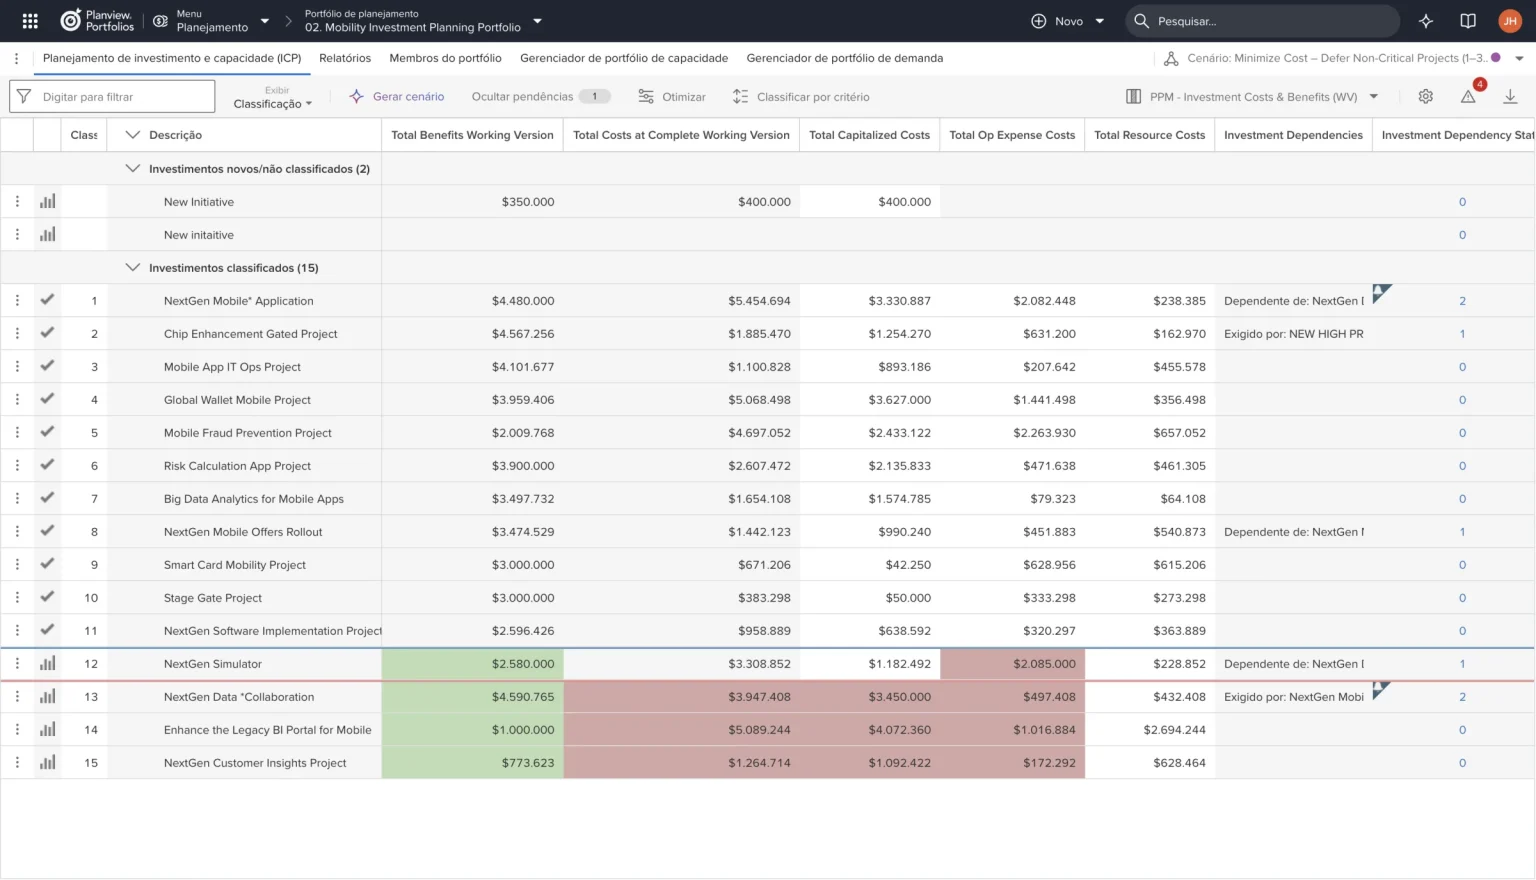Open the Menu Planejamento dropdown
This screenshot has height=880, width=1536.
click(x=211, y=21)
